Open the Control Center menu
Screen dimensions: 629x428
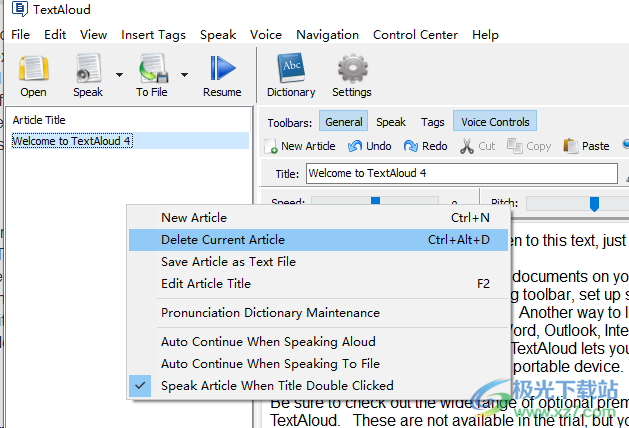[415, 35]
